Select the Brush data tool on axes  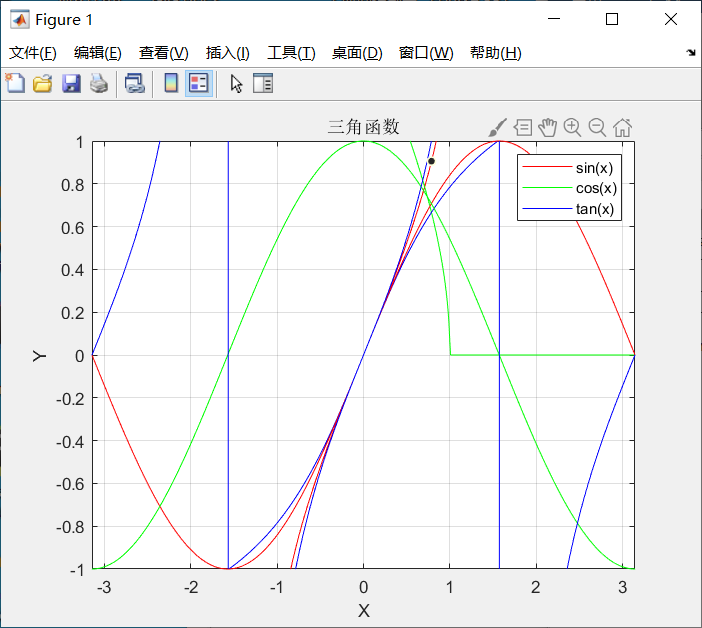497,128
